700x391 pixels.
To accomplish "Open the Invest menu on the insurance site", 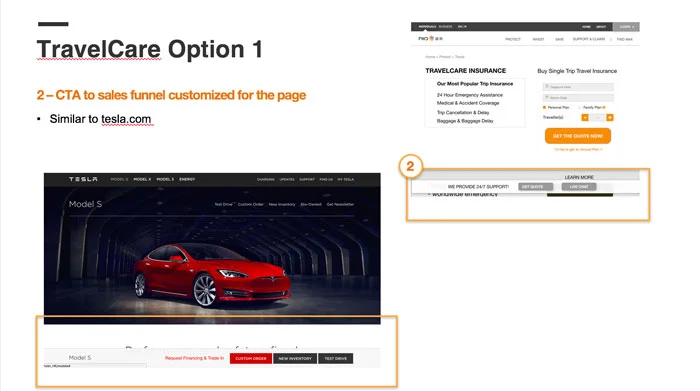I will click(x=538, y=39).
